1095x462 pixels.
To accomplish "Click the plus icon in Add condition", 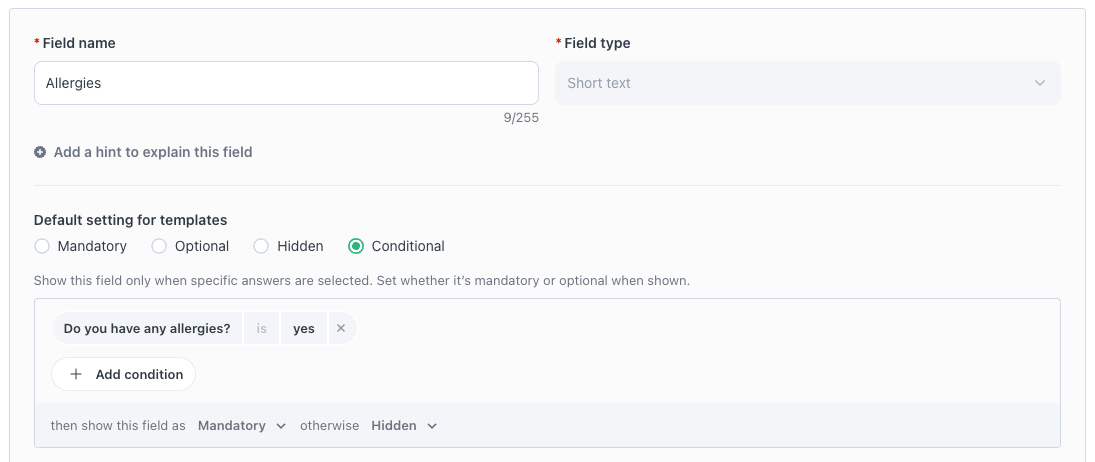I will [x=76, y=375].
